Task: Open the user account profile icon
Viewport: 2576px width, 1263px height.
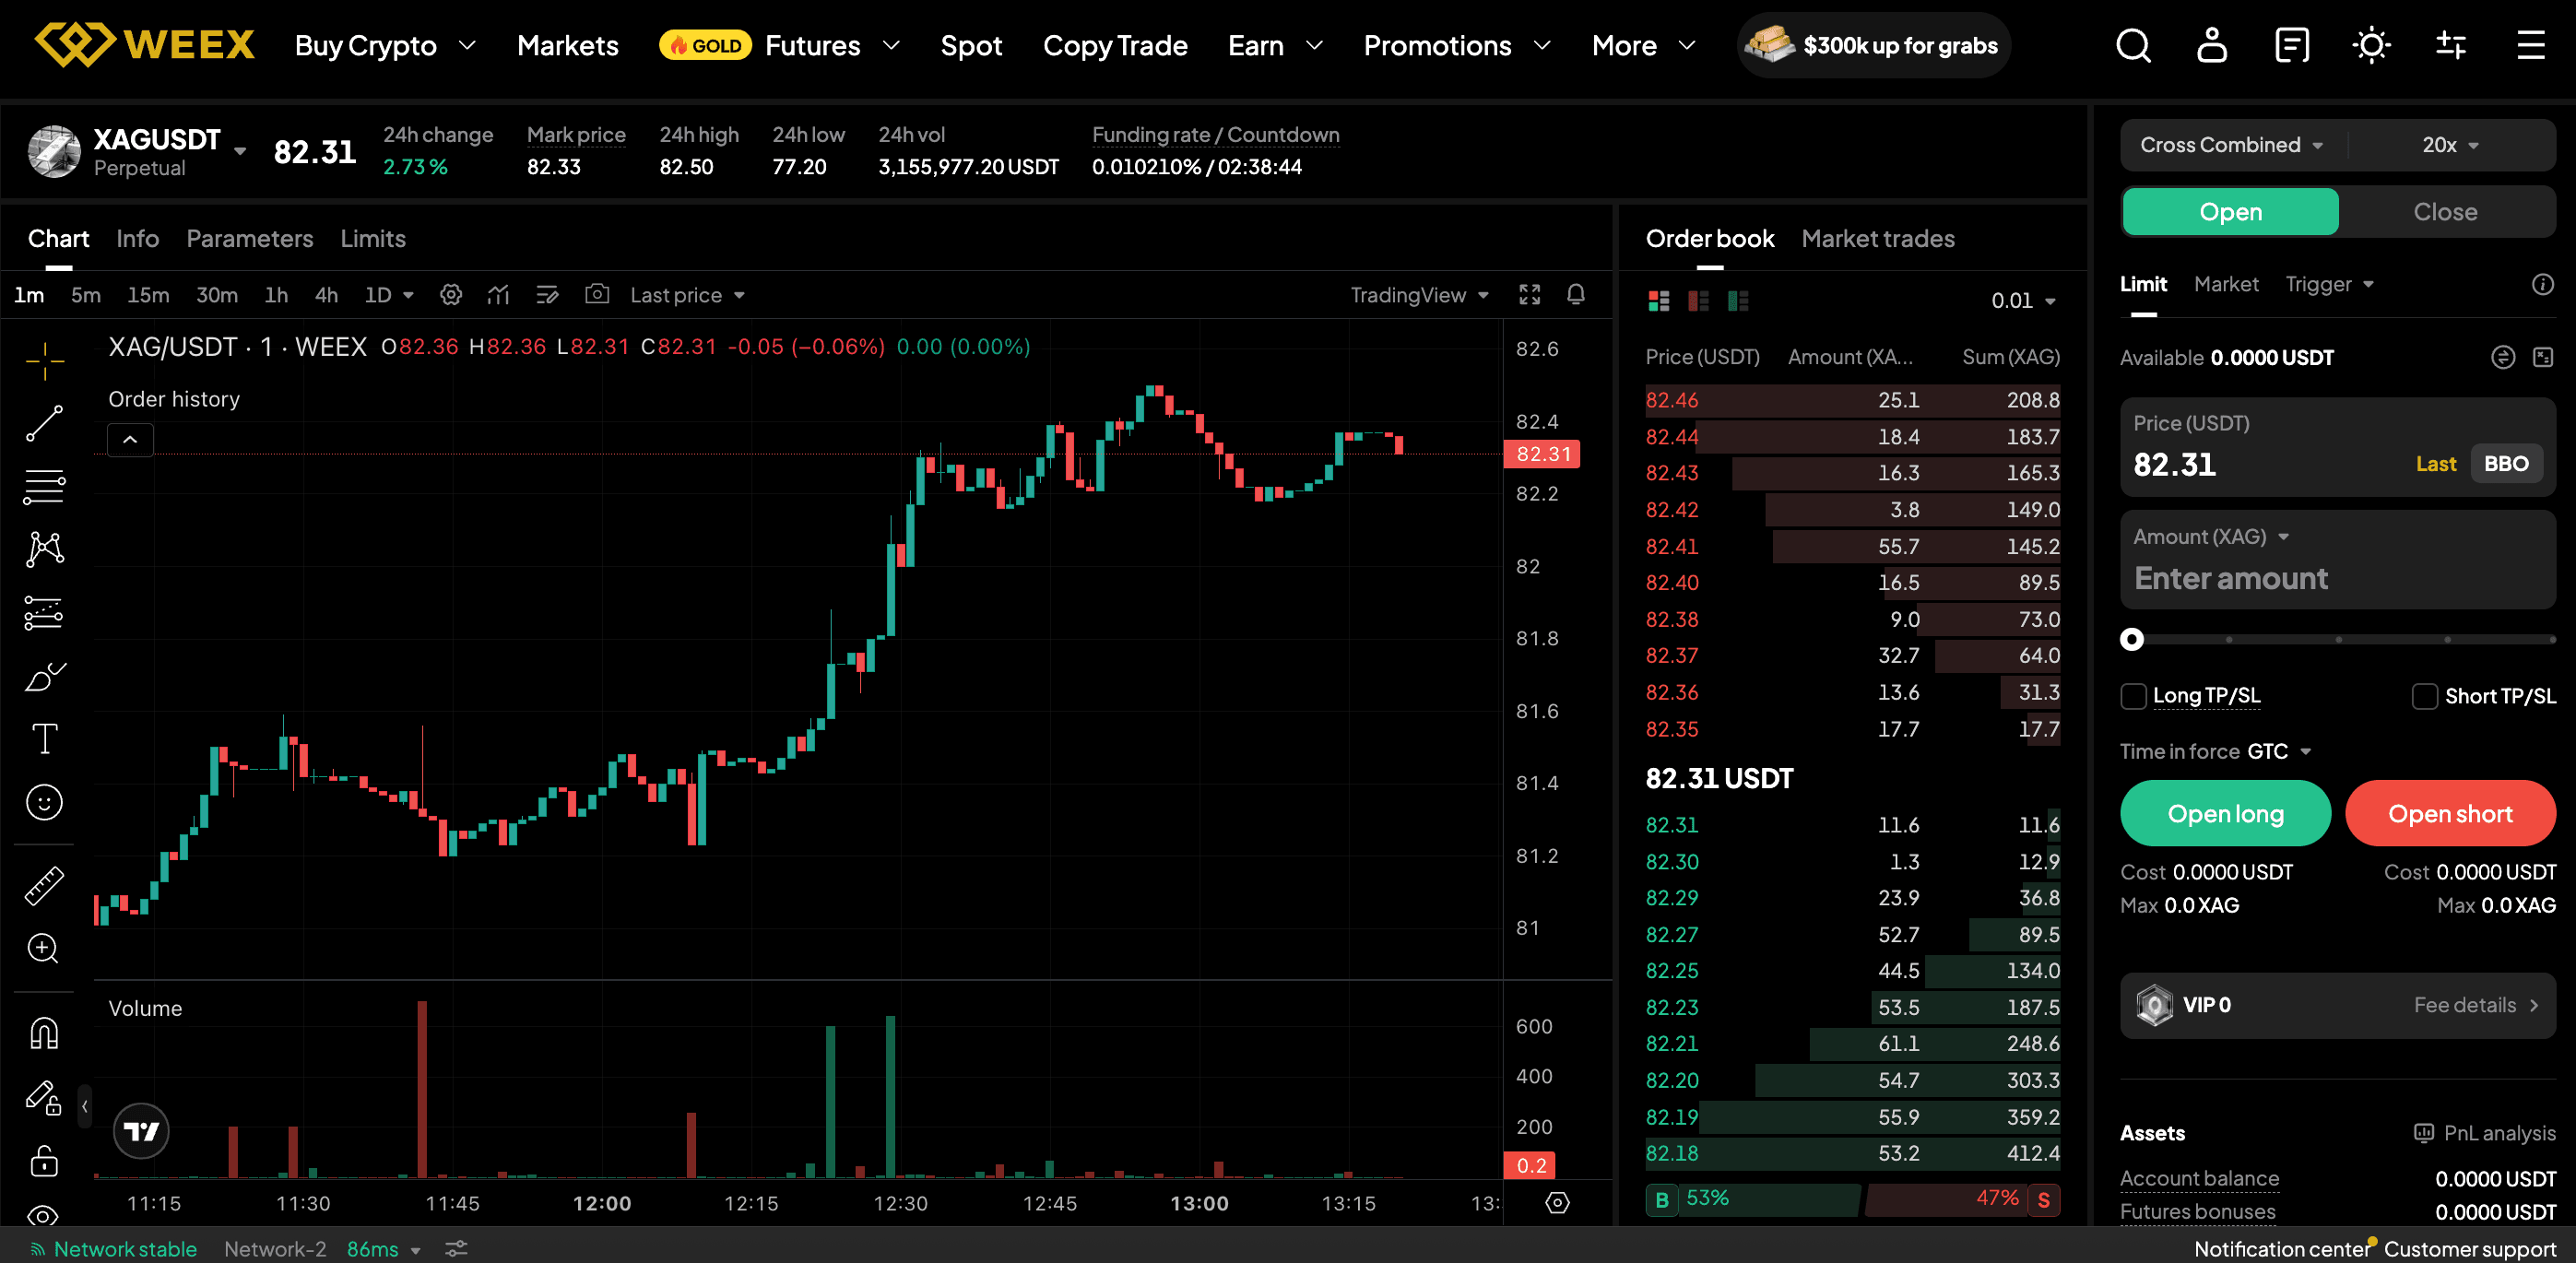Action: [x=2211, y=45]
